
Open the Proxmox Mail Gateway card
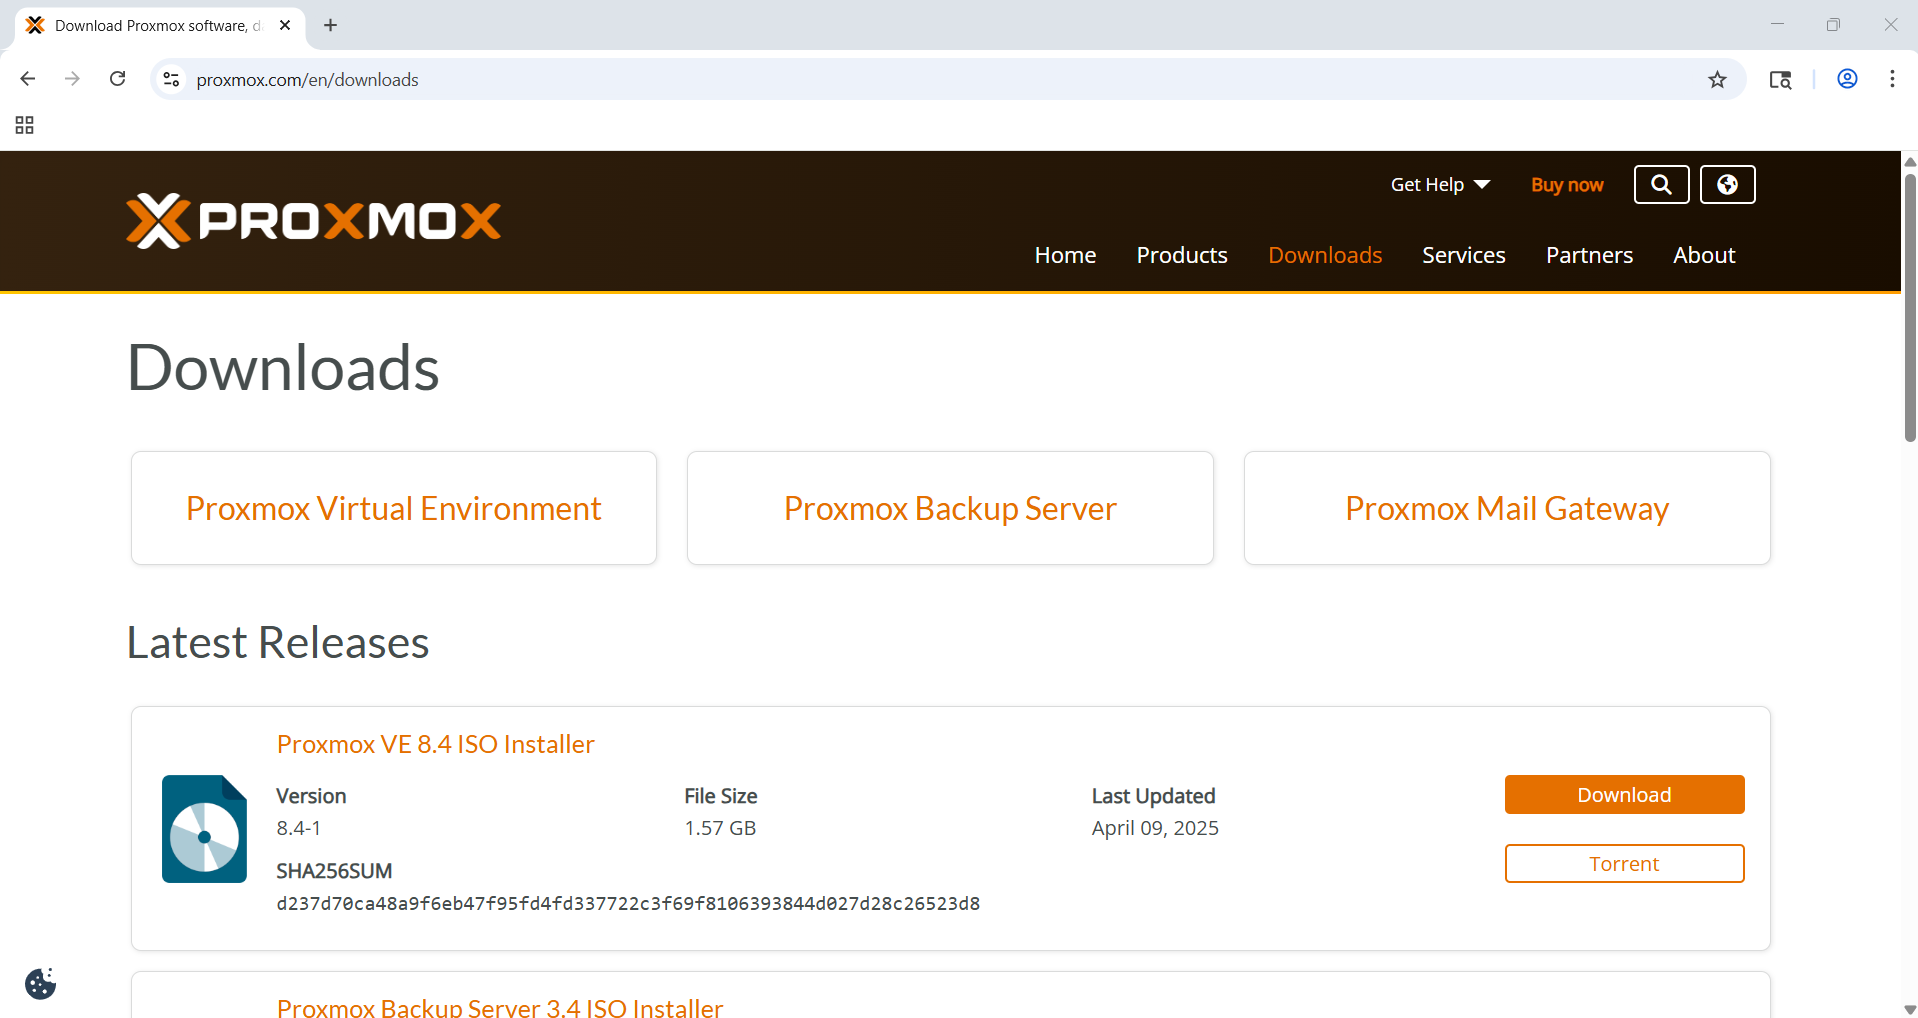(x=1507, y=508)
